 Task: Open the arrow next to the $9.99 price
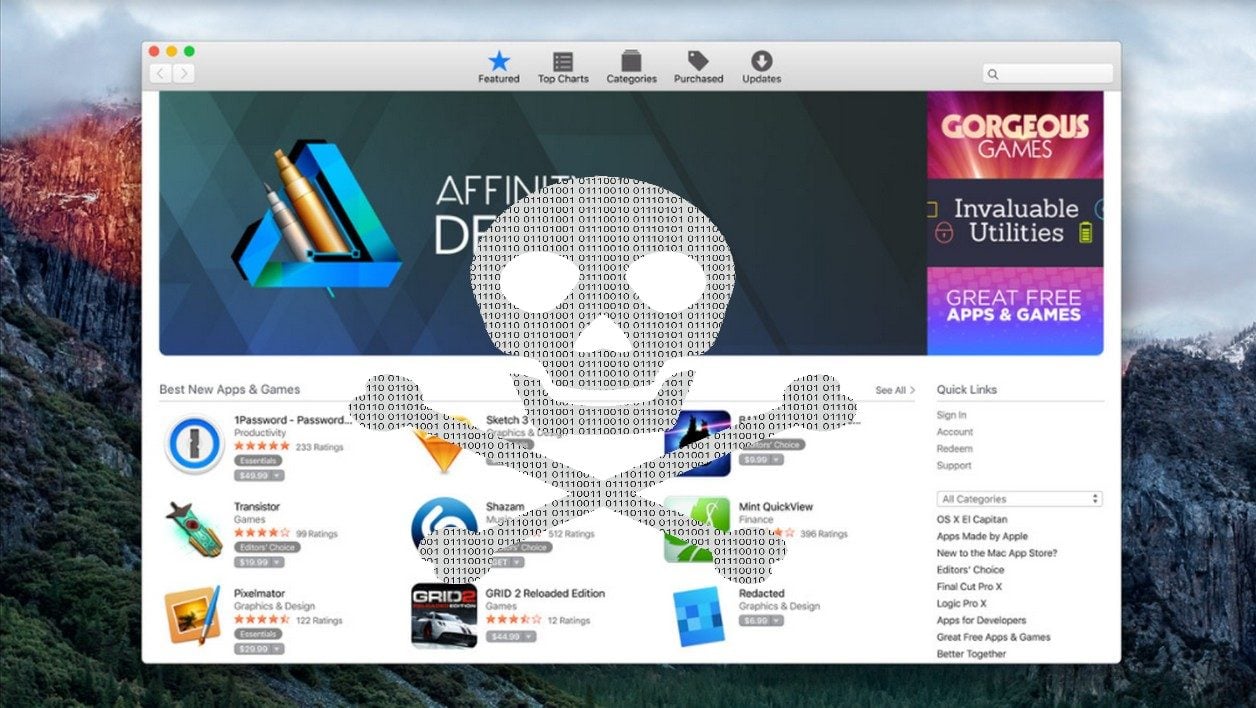click(777, 460)
